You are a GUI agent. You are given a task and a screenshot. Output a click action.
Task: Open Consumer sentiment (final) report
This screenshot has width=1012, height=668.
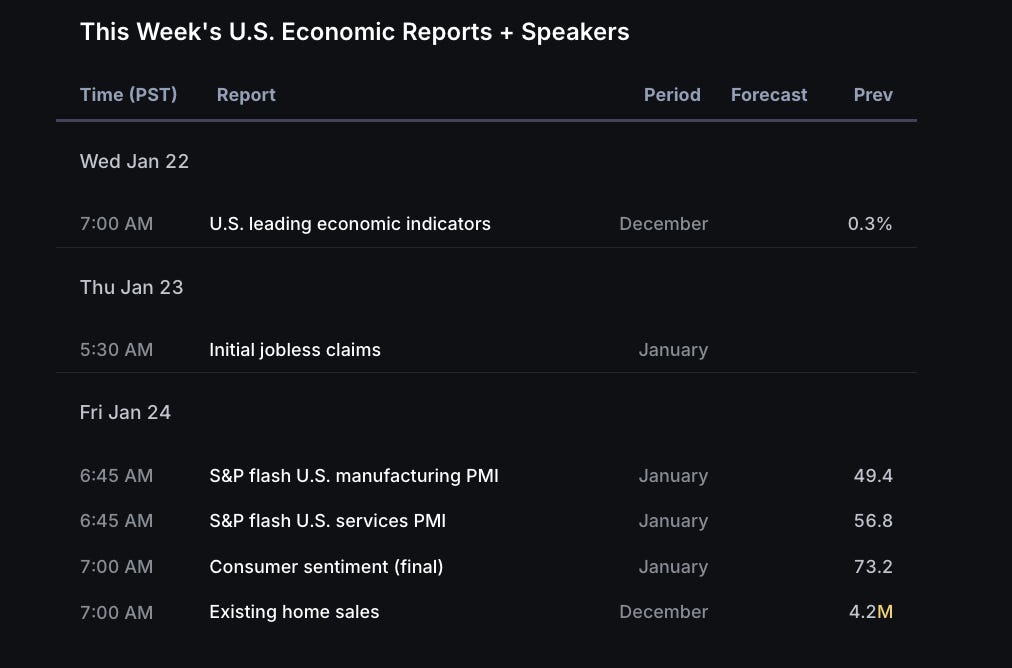tap(326, 567)
